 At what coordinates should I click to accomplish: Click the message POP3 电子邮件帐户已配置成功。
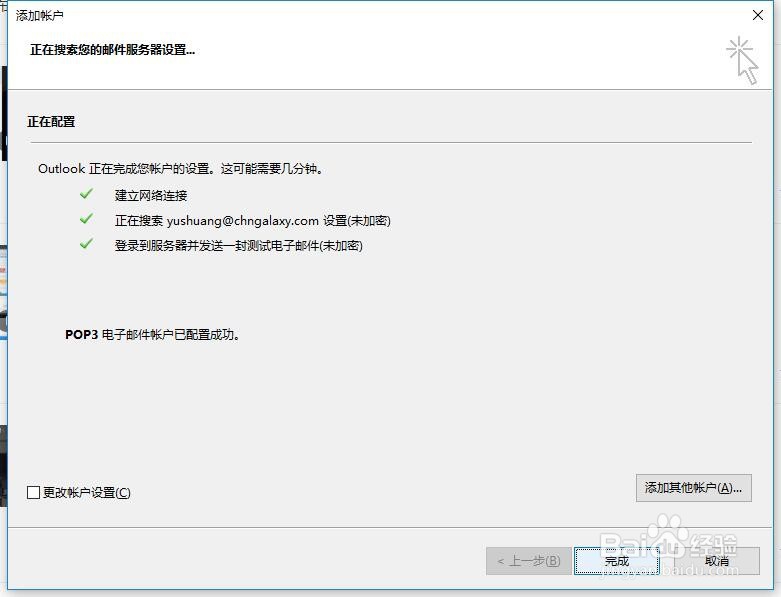(152, 335)
